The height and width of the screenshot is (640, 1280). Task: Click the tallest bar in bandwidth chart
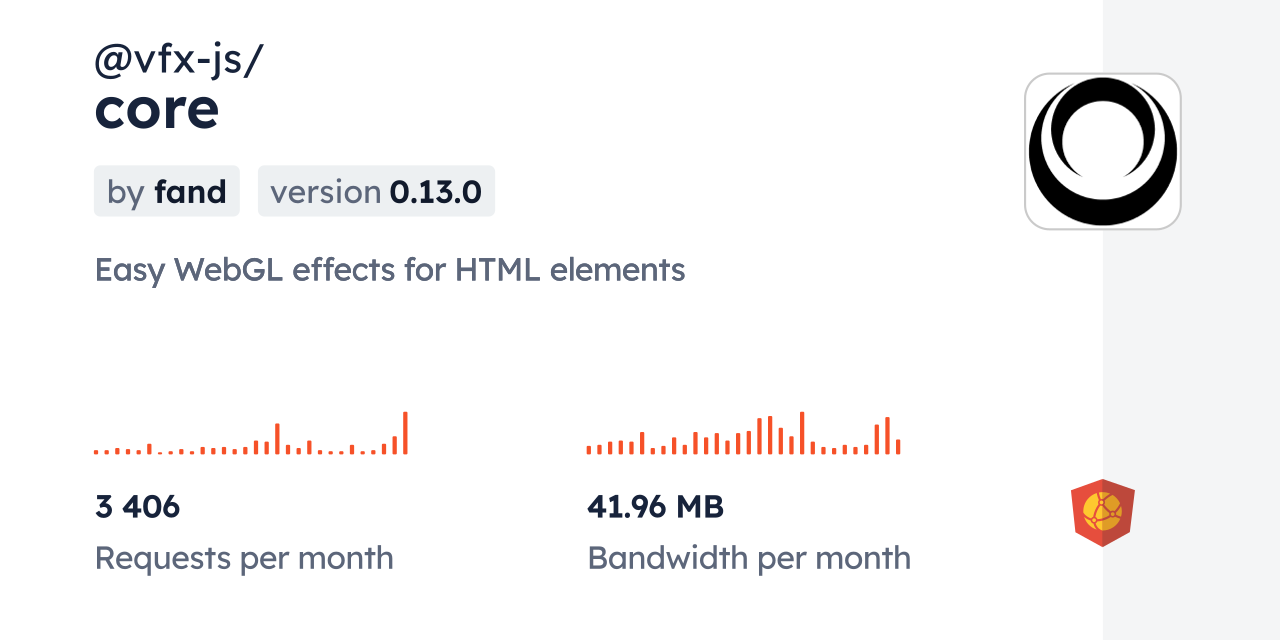pos(802,433)
